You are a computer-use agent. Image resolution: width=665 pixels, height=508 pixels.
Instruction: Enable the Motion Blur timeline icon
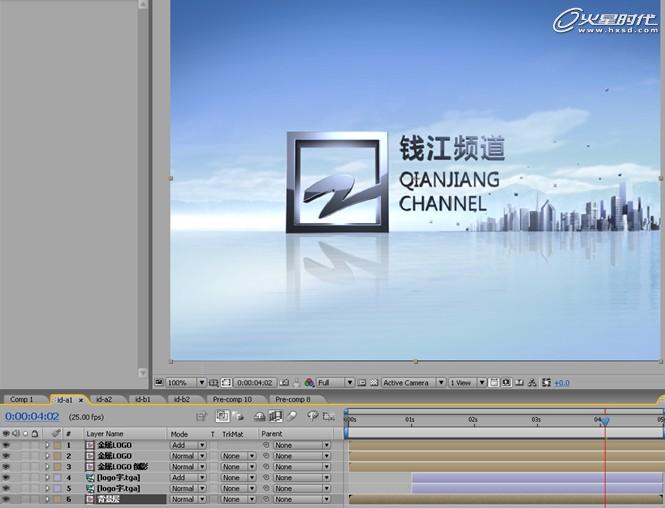pyautogui.click(x=291, y=416)
